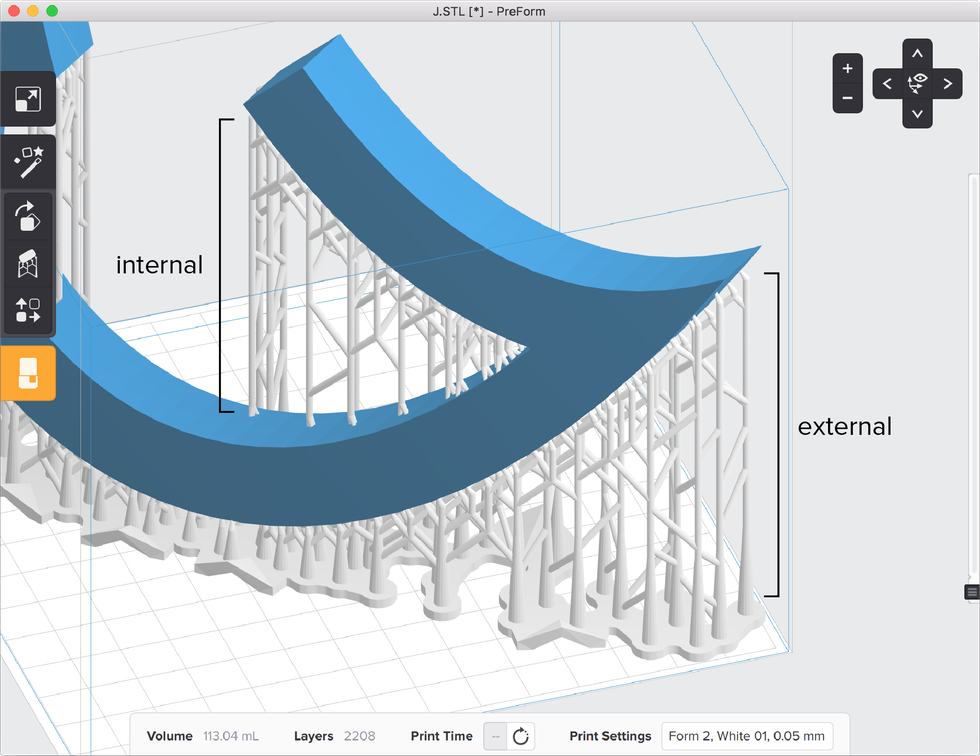Zoom in using the plus button
The image size is (980, 756).
point(847,68)
